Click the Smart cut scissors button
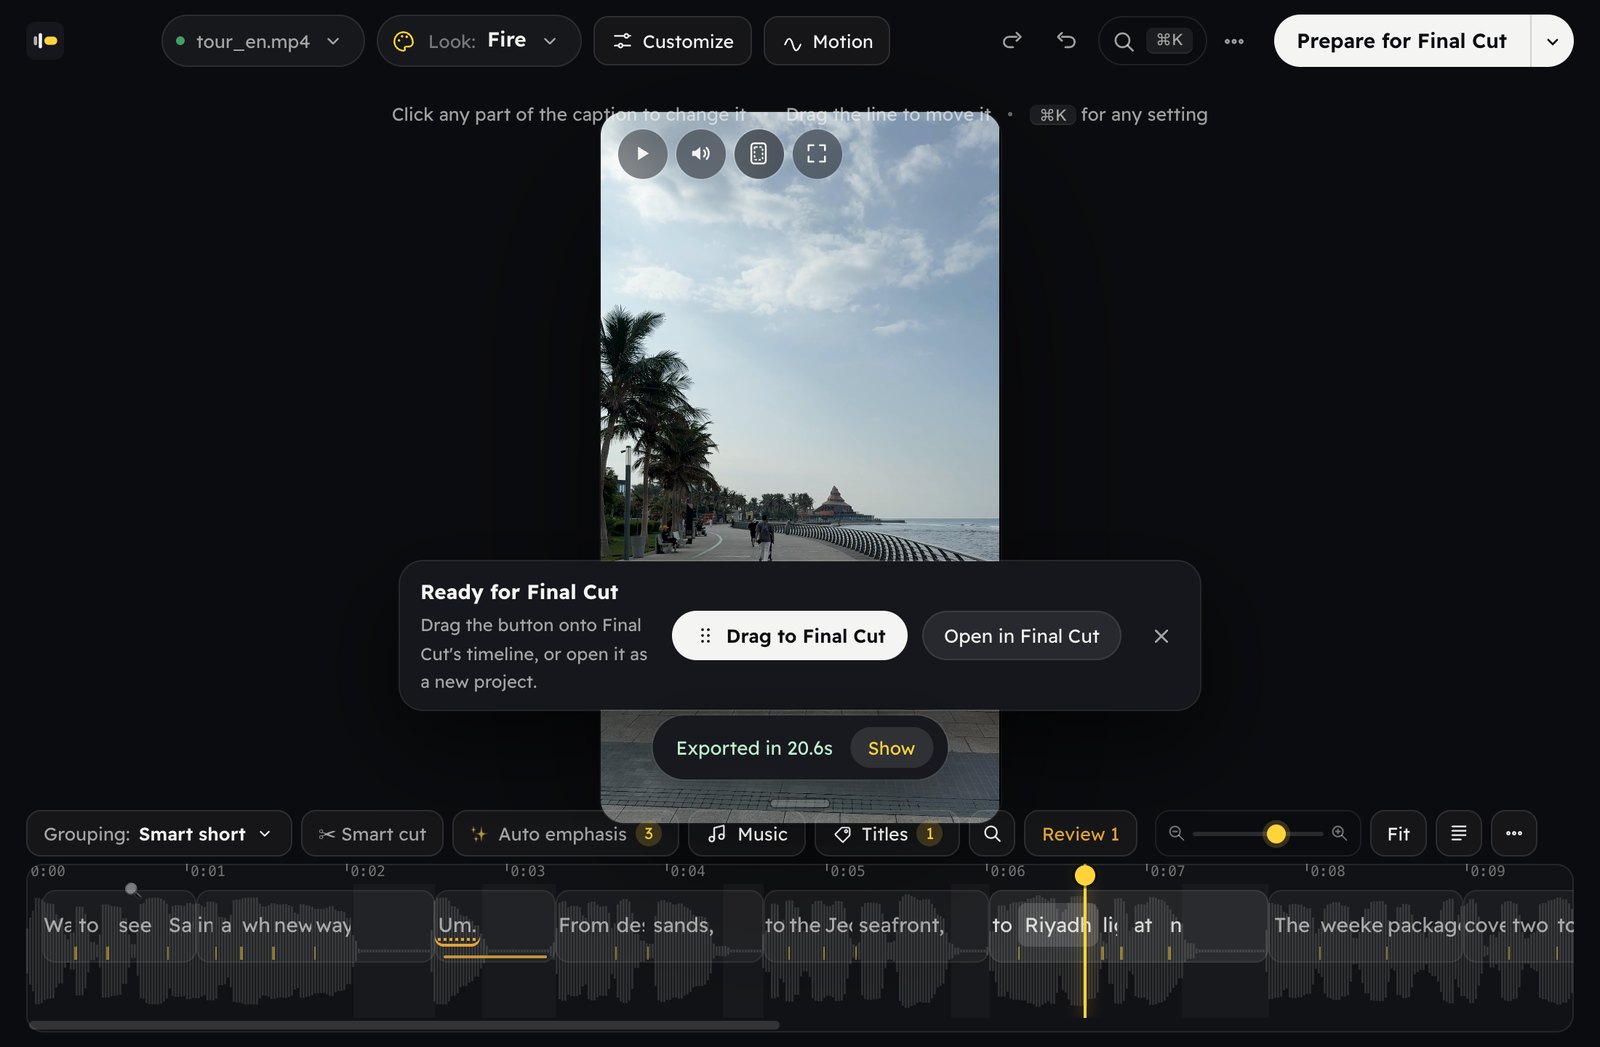The image size is (1600, 1047). 372,834
